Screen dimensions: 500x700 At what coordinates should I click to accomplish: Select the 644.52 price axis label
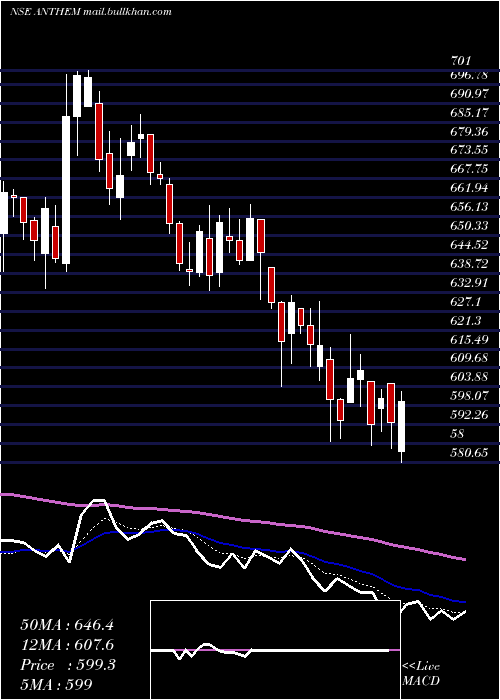coord(469,245)
